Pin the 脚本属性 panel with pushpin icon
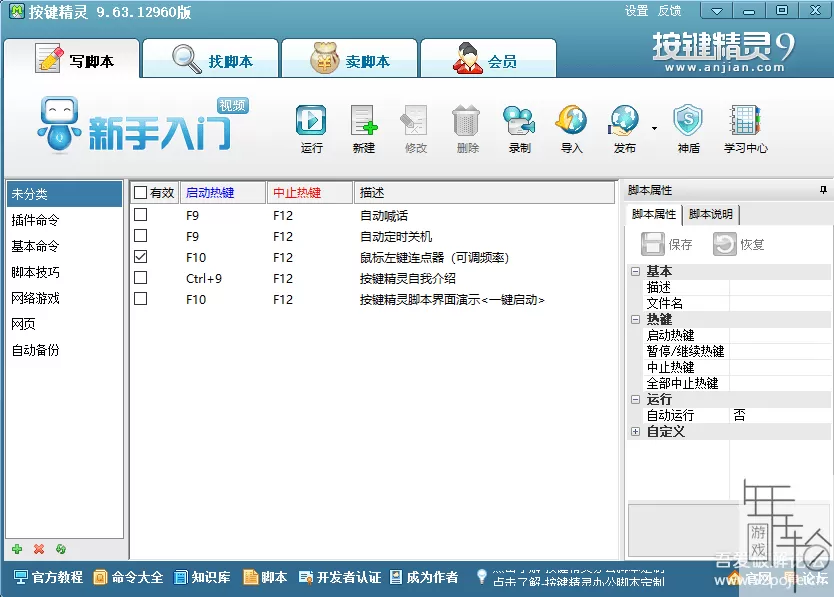This screenshot has width=834, height=597. [x=823, y=190]
